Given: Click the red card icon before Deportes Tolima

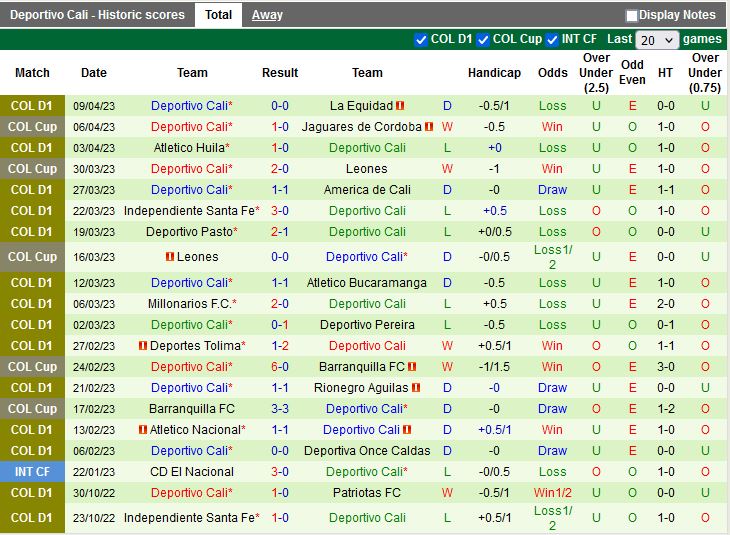Looking at the screenshot, I should pyautogui.click(x=143, y=346).
